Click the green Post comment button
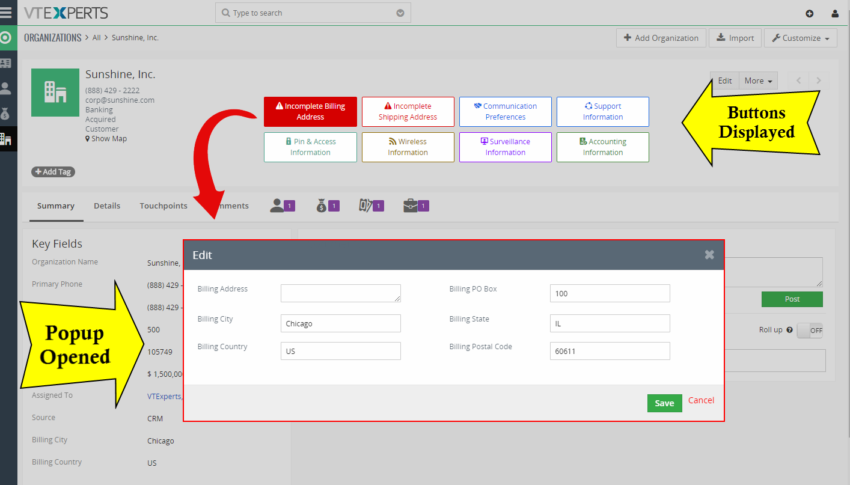 point(792,299)
